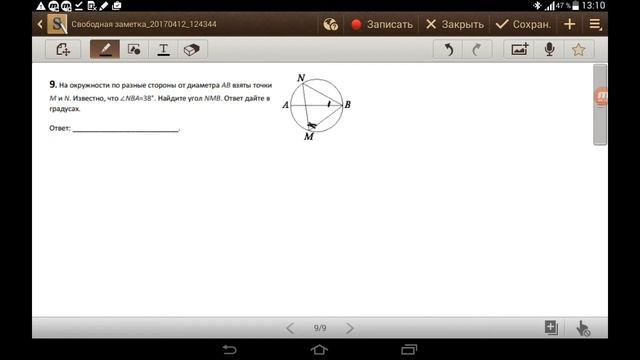Select the Eraser tool
This screenshot has width=640, height=360.
pos(192,49)
